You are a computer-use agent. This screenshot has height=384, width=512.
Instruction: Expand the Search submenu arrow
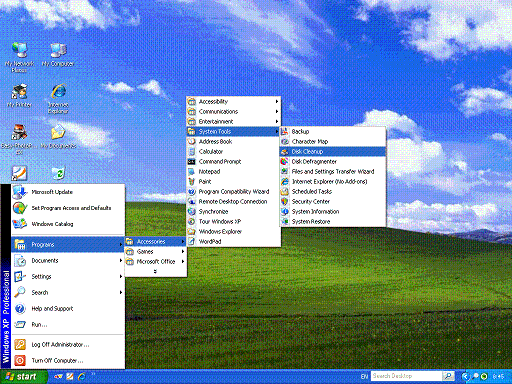121,292
